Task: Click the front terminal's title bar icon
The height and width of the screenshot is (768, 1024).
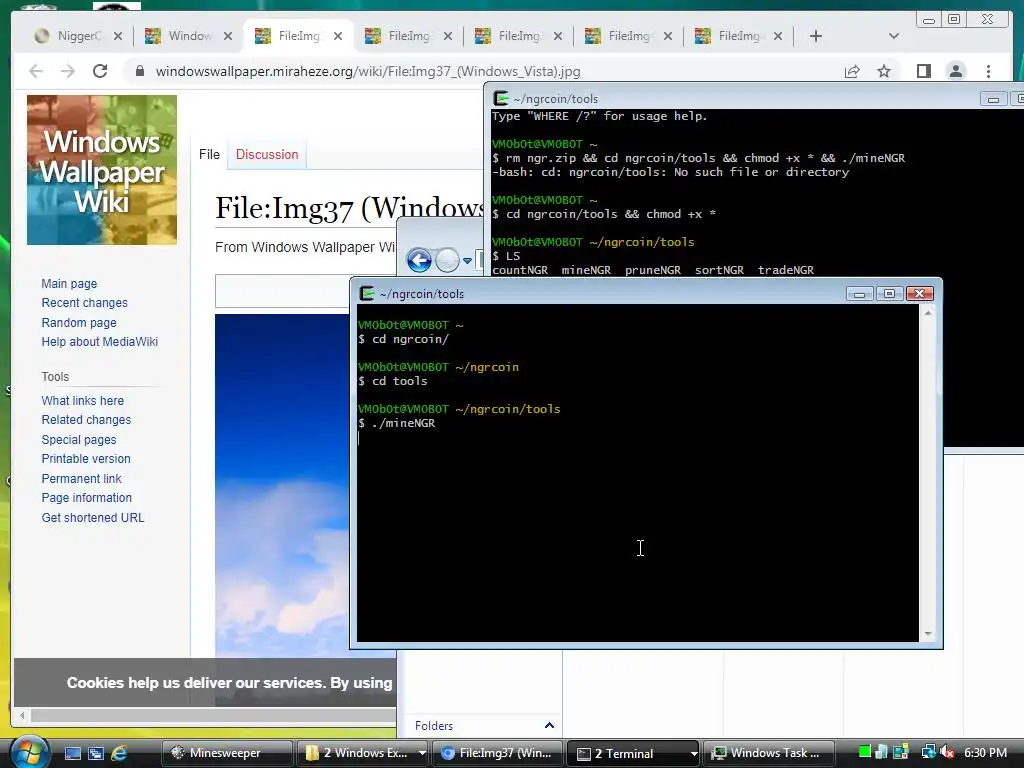Action: click(367, 294)
